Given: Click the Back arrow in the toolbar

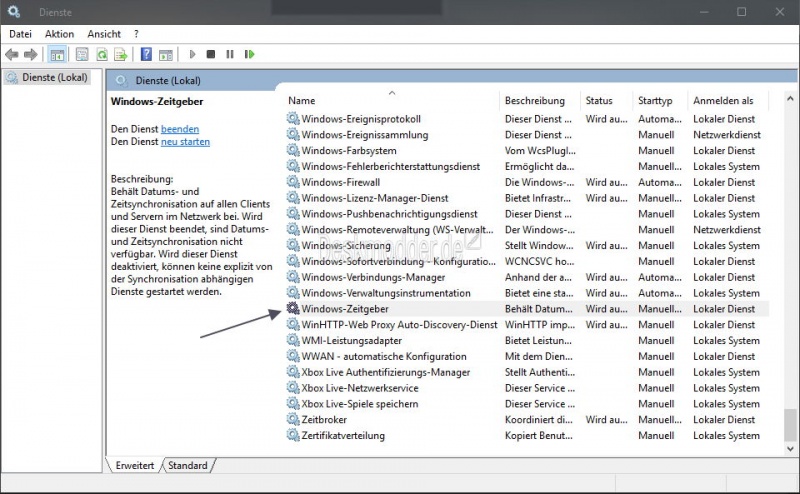Looking at the screenshot, I should click(x=12, y=54).
